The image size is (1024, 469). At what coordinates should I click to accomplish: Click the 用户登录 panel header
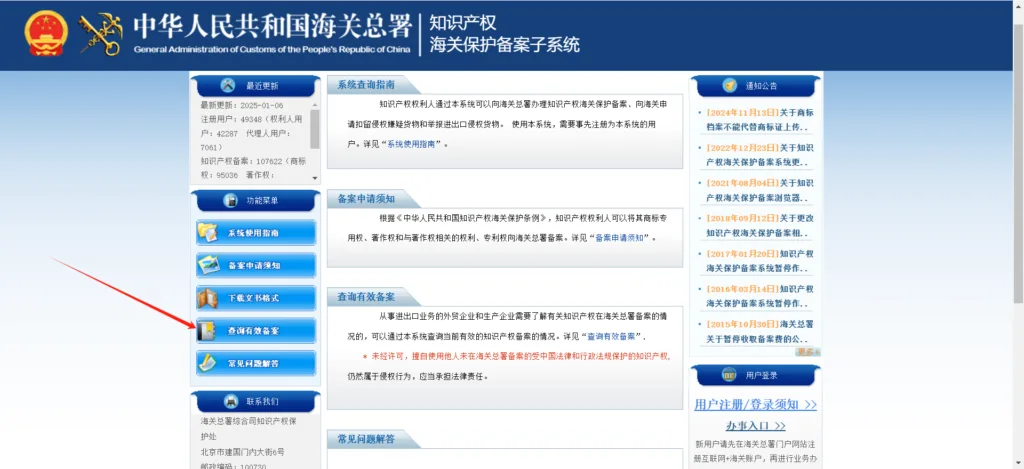click(755, 376)
